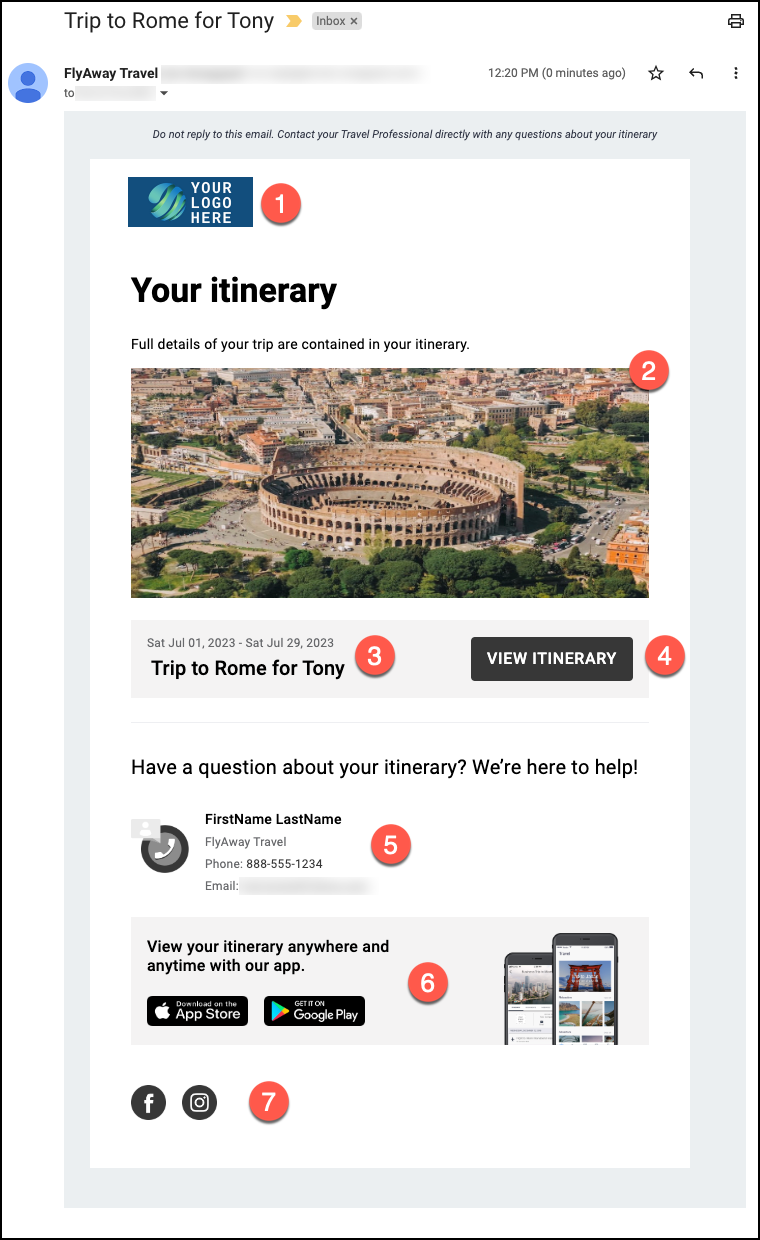The image size is (760, 1240).
Task: Click the sender avatar icon
Action: [28, 83]
